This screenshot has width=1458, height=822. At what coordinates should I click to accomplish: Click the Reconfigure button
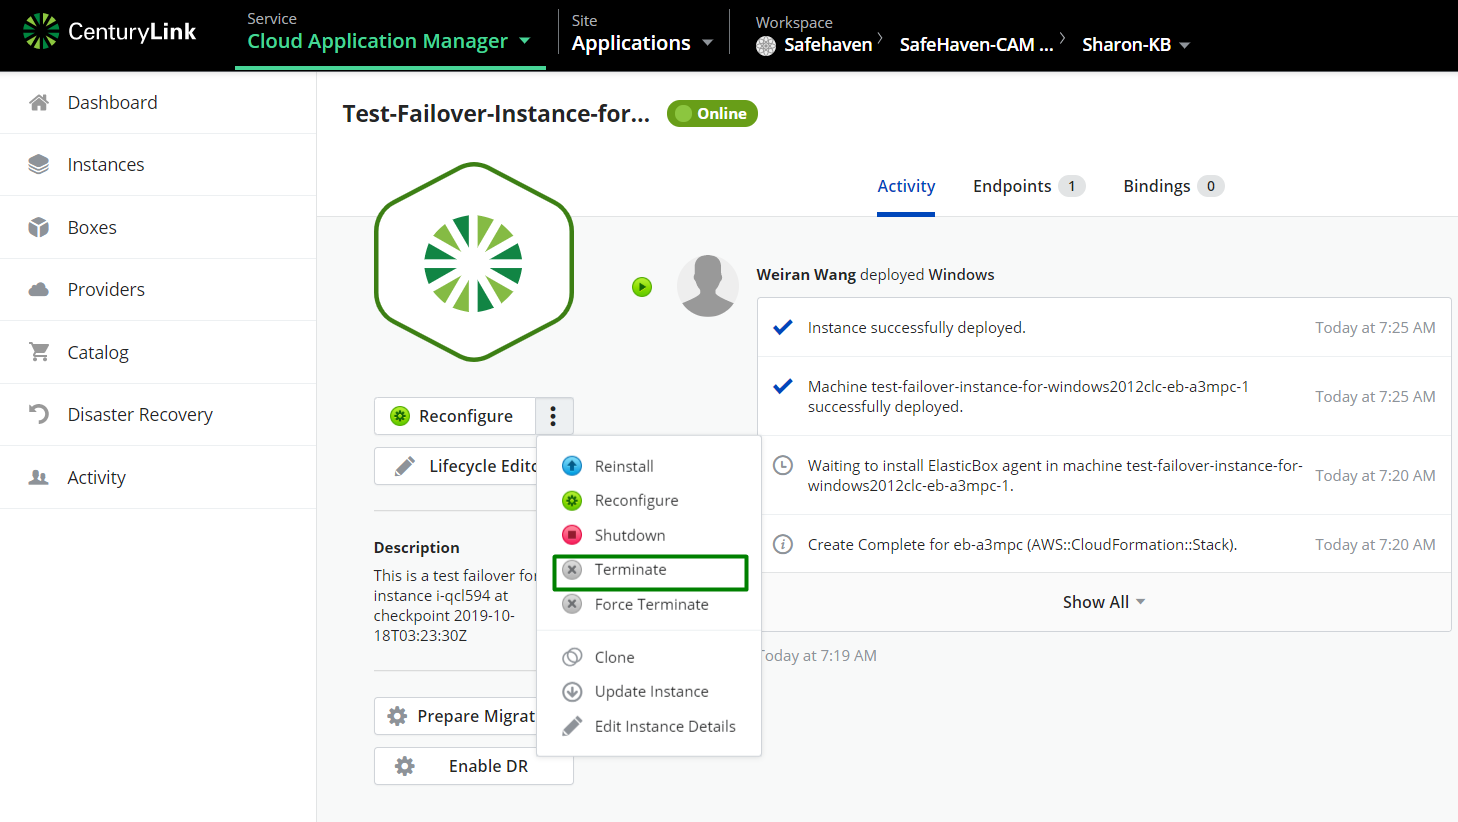[455, 416]
